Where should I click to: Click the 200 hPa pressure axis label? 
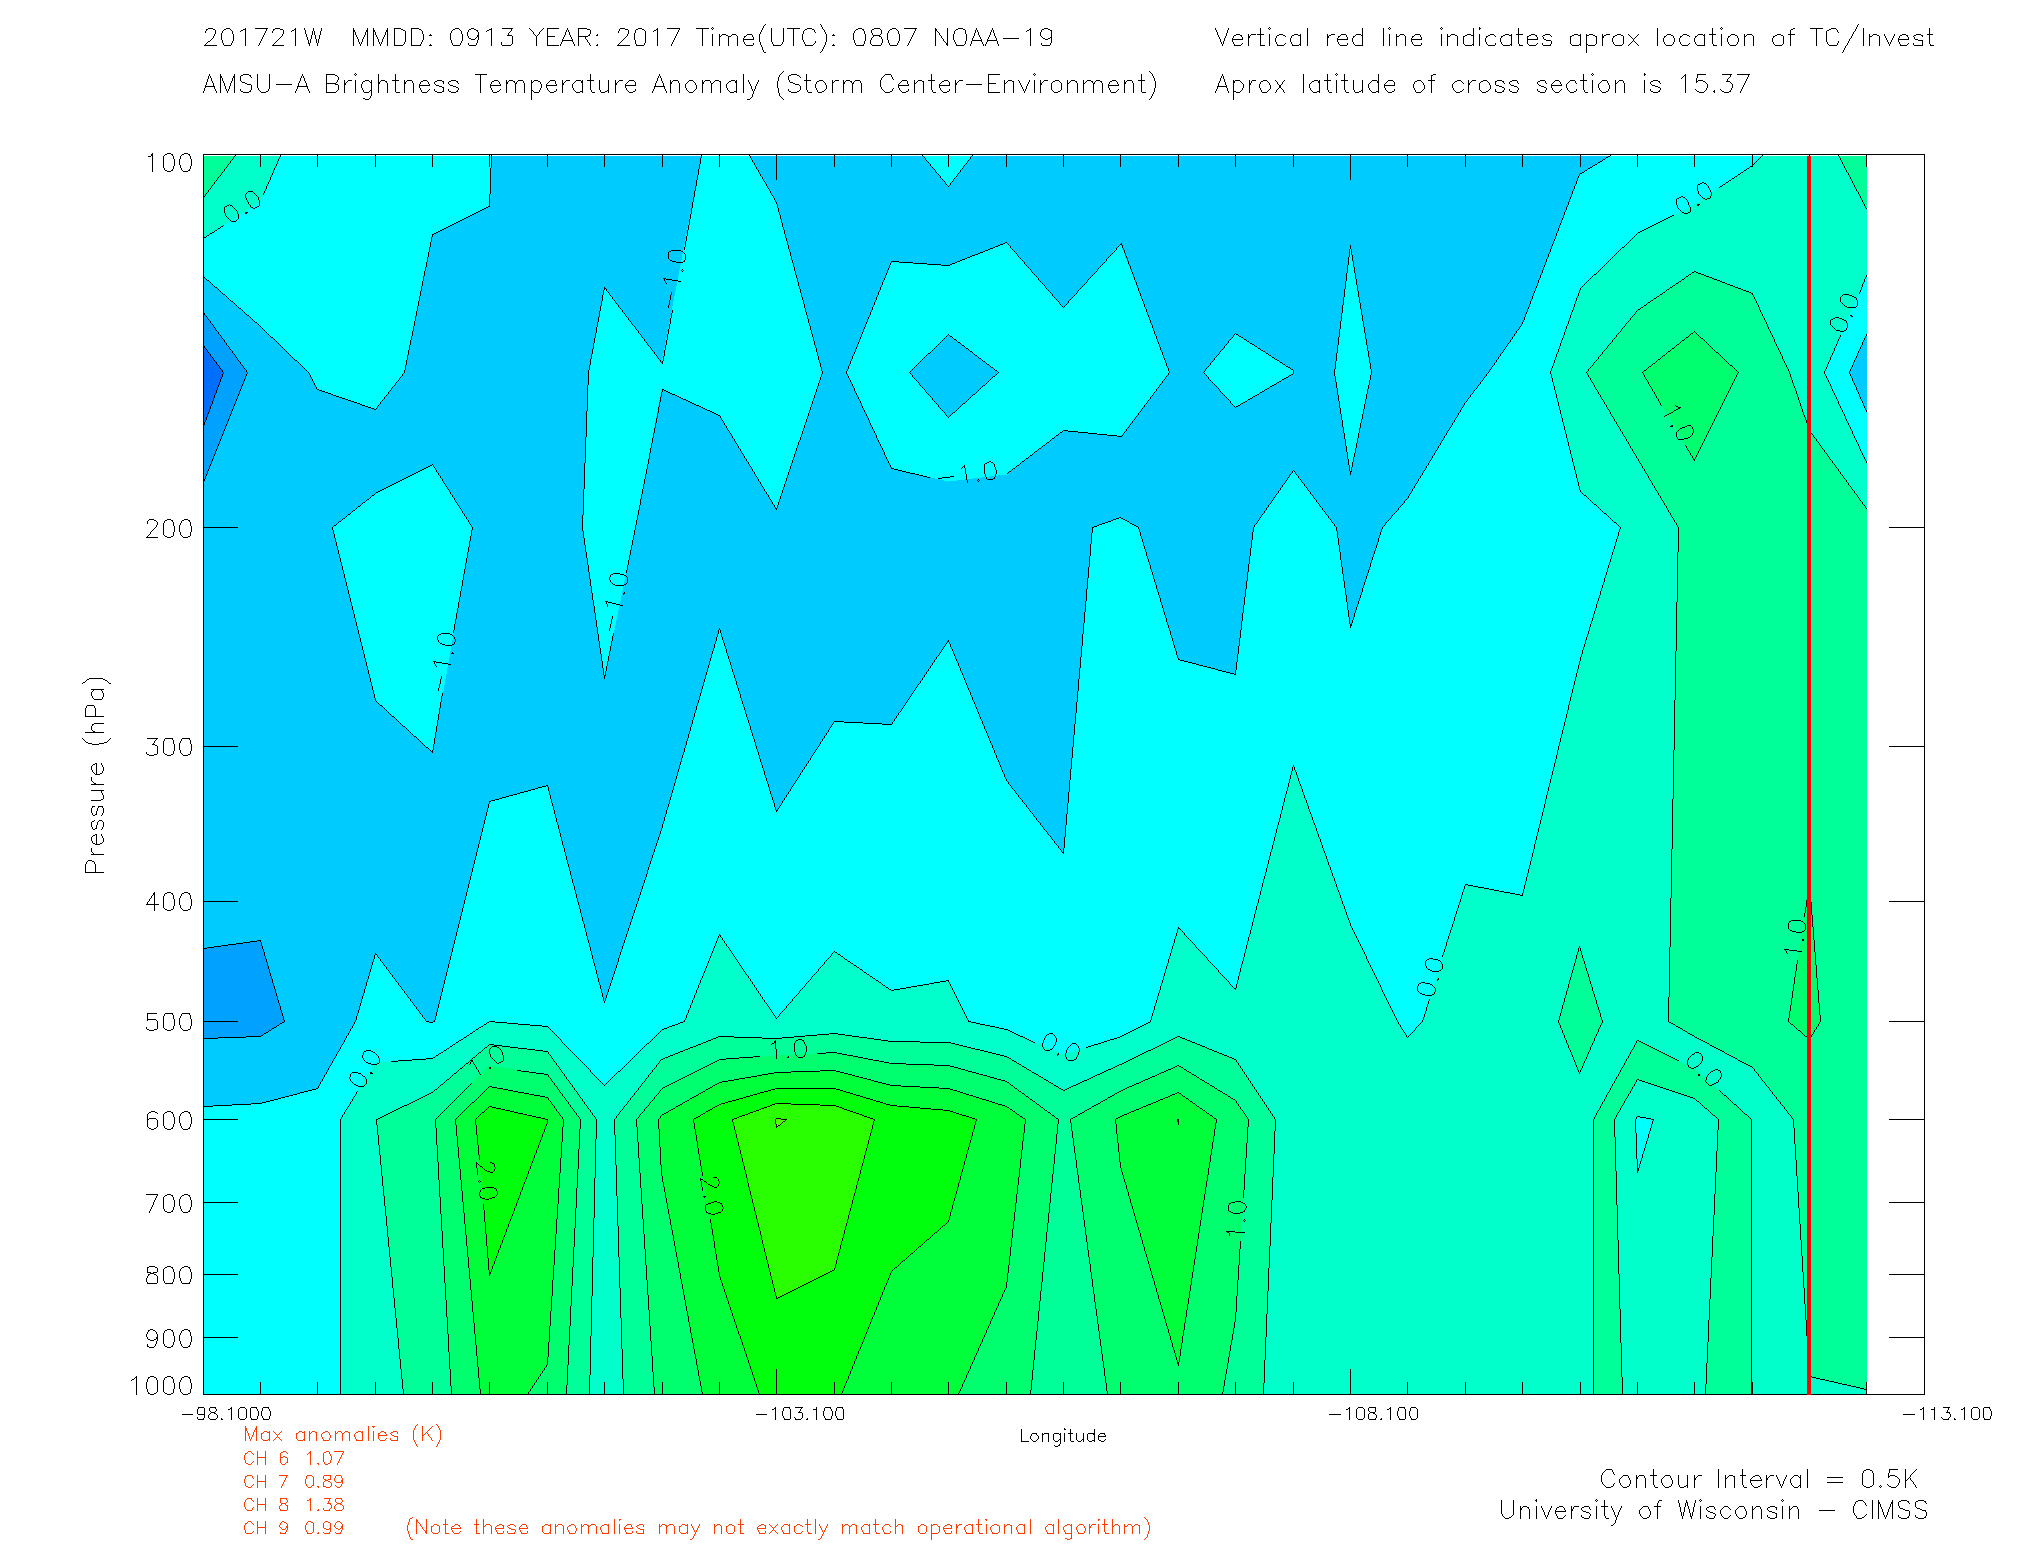[x=169, y=529]
